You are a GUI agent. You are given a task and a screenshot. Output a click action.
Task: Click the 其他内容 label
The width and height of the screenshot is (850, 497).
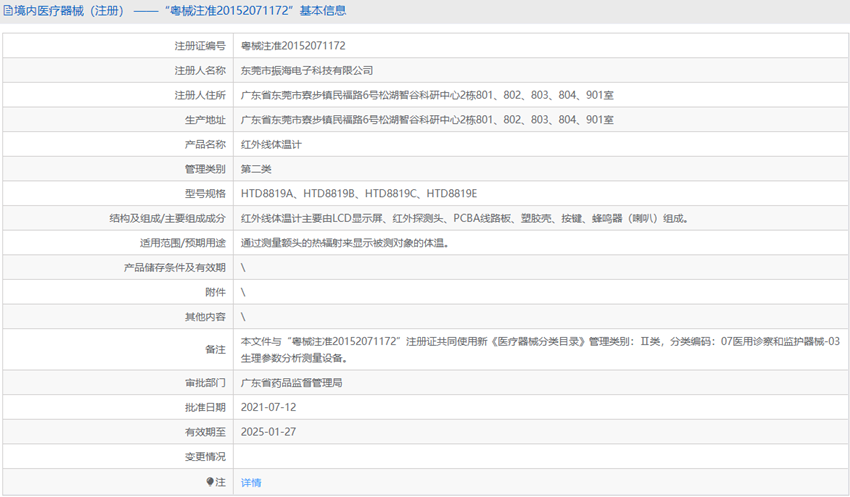(205, 317)
